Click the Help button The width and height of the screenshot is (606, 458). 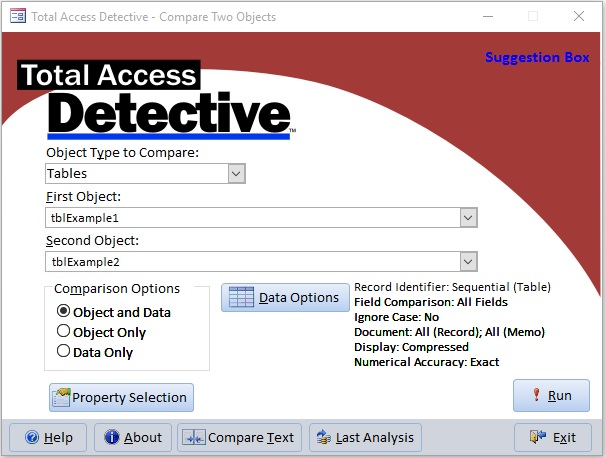48,438
